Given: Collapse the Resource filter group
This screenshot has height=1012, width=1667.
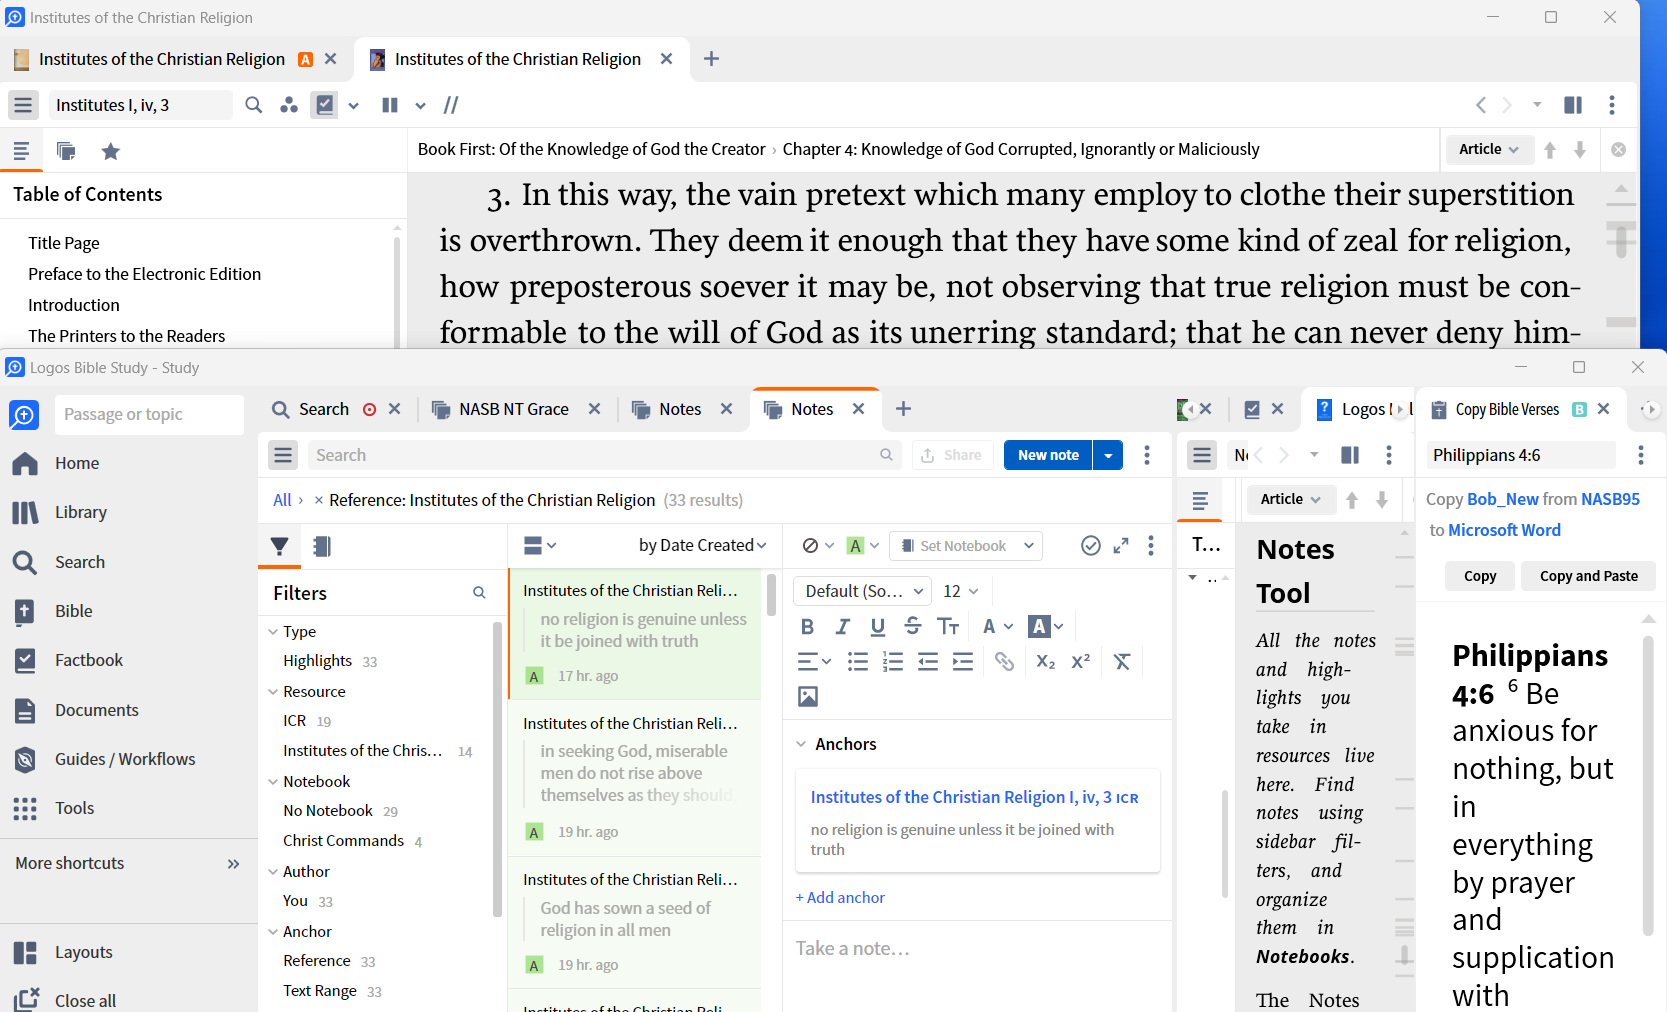Looking at the screenshot, I should 273,691.
